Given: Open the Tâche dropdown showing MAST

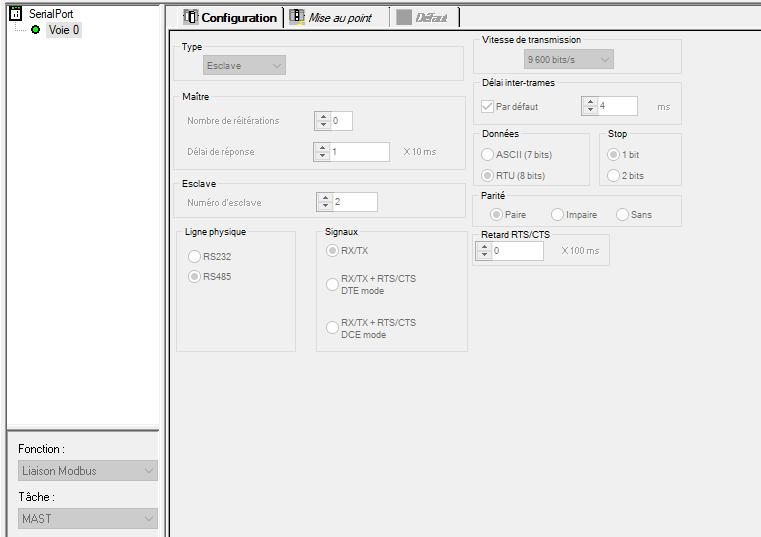Looking at the screenshot, I should 87,518.
